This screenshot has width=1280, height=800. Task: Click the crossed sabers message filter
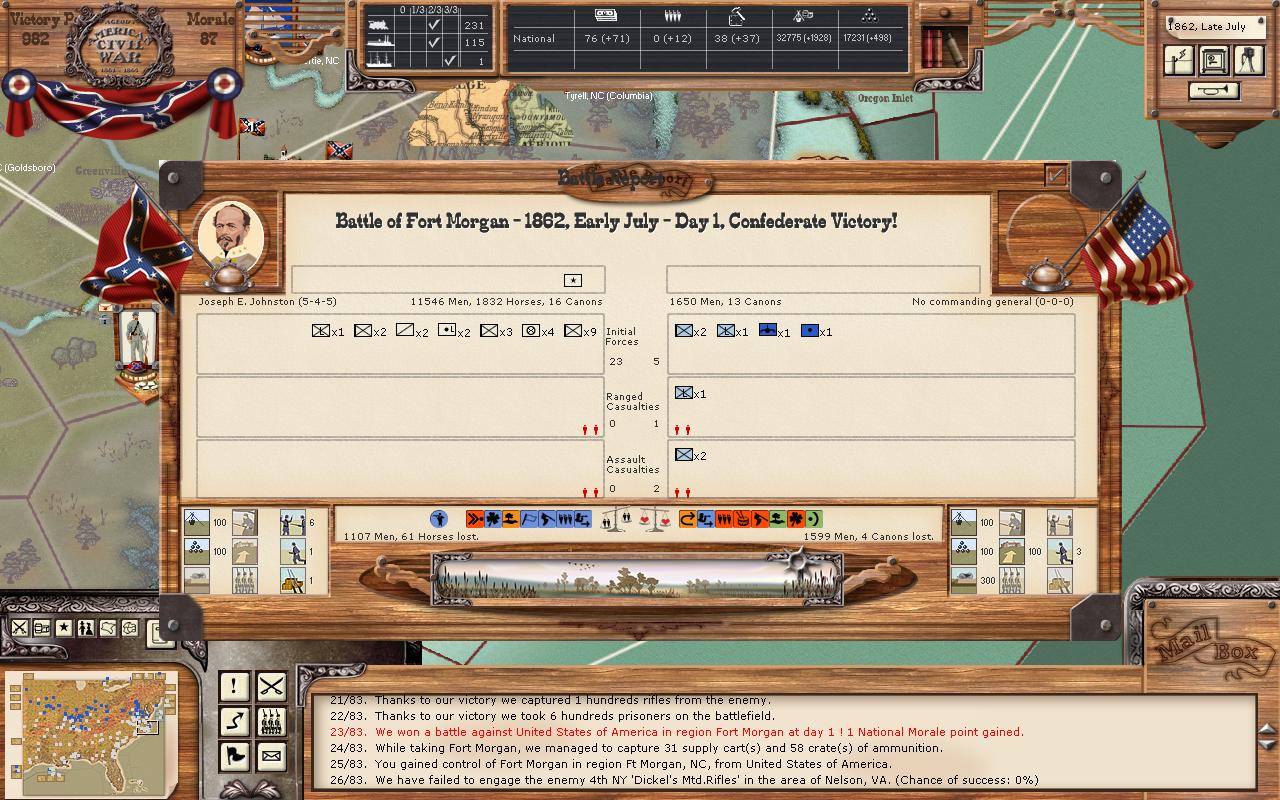click(271, 686)
